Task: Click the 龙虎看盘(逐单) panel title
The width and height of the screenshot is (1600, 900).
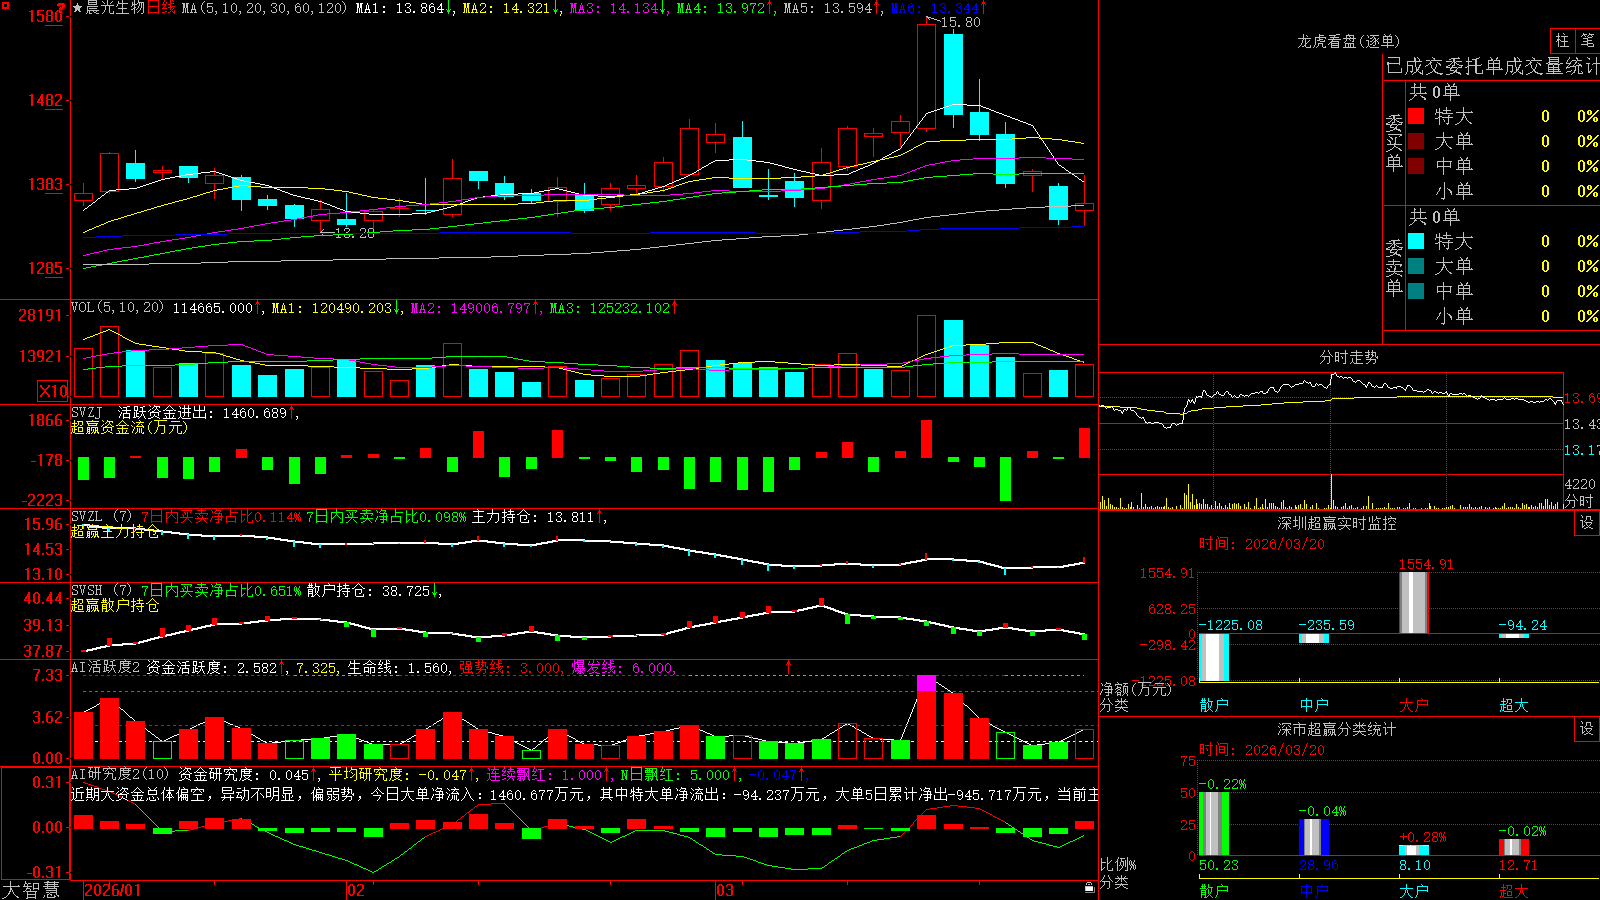Action: pyautogui.click(x=1348, y=41)
